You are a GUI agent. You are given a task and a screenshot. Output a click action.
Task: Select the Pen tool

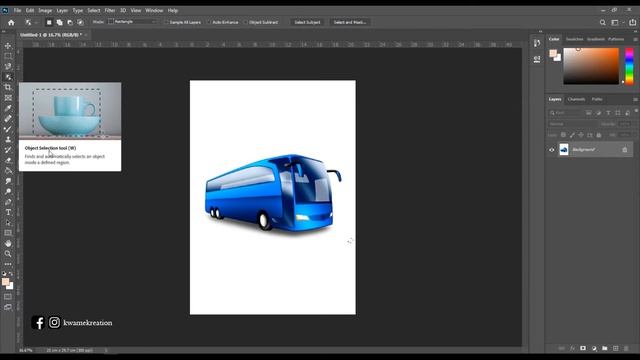pos(8,202)
